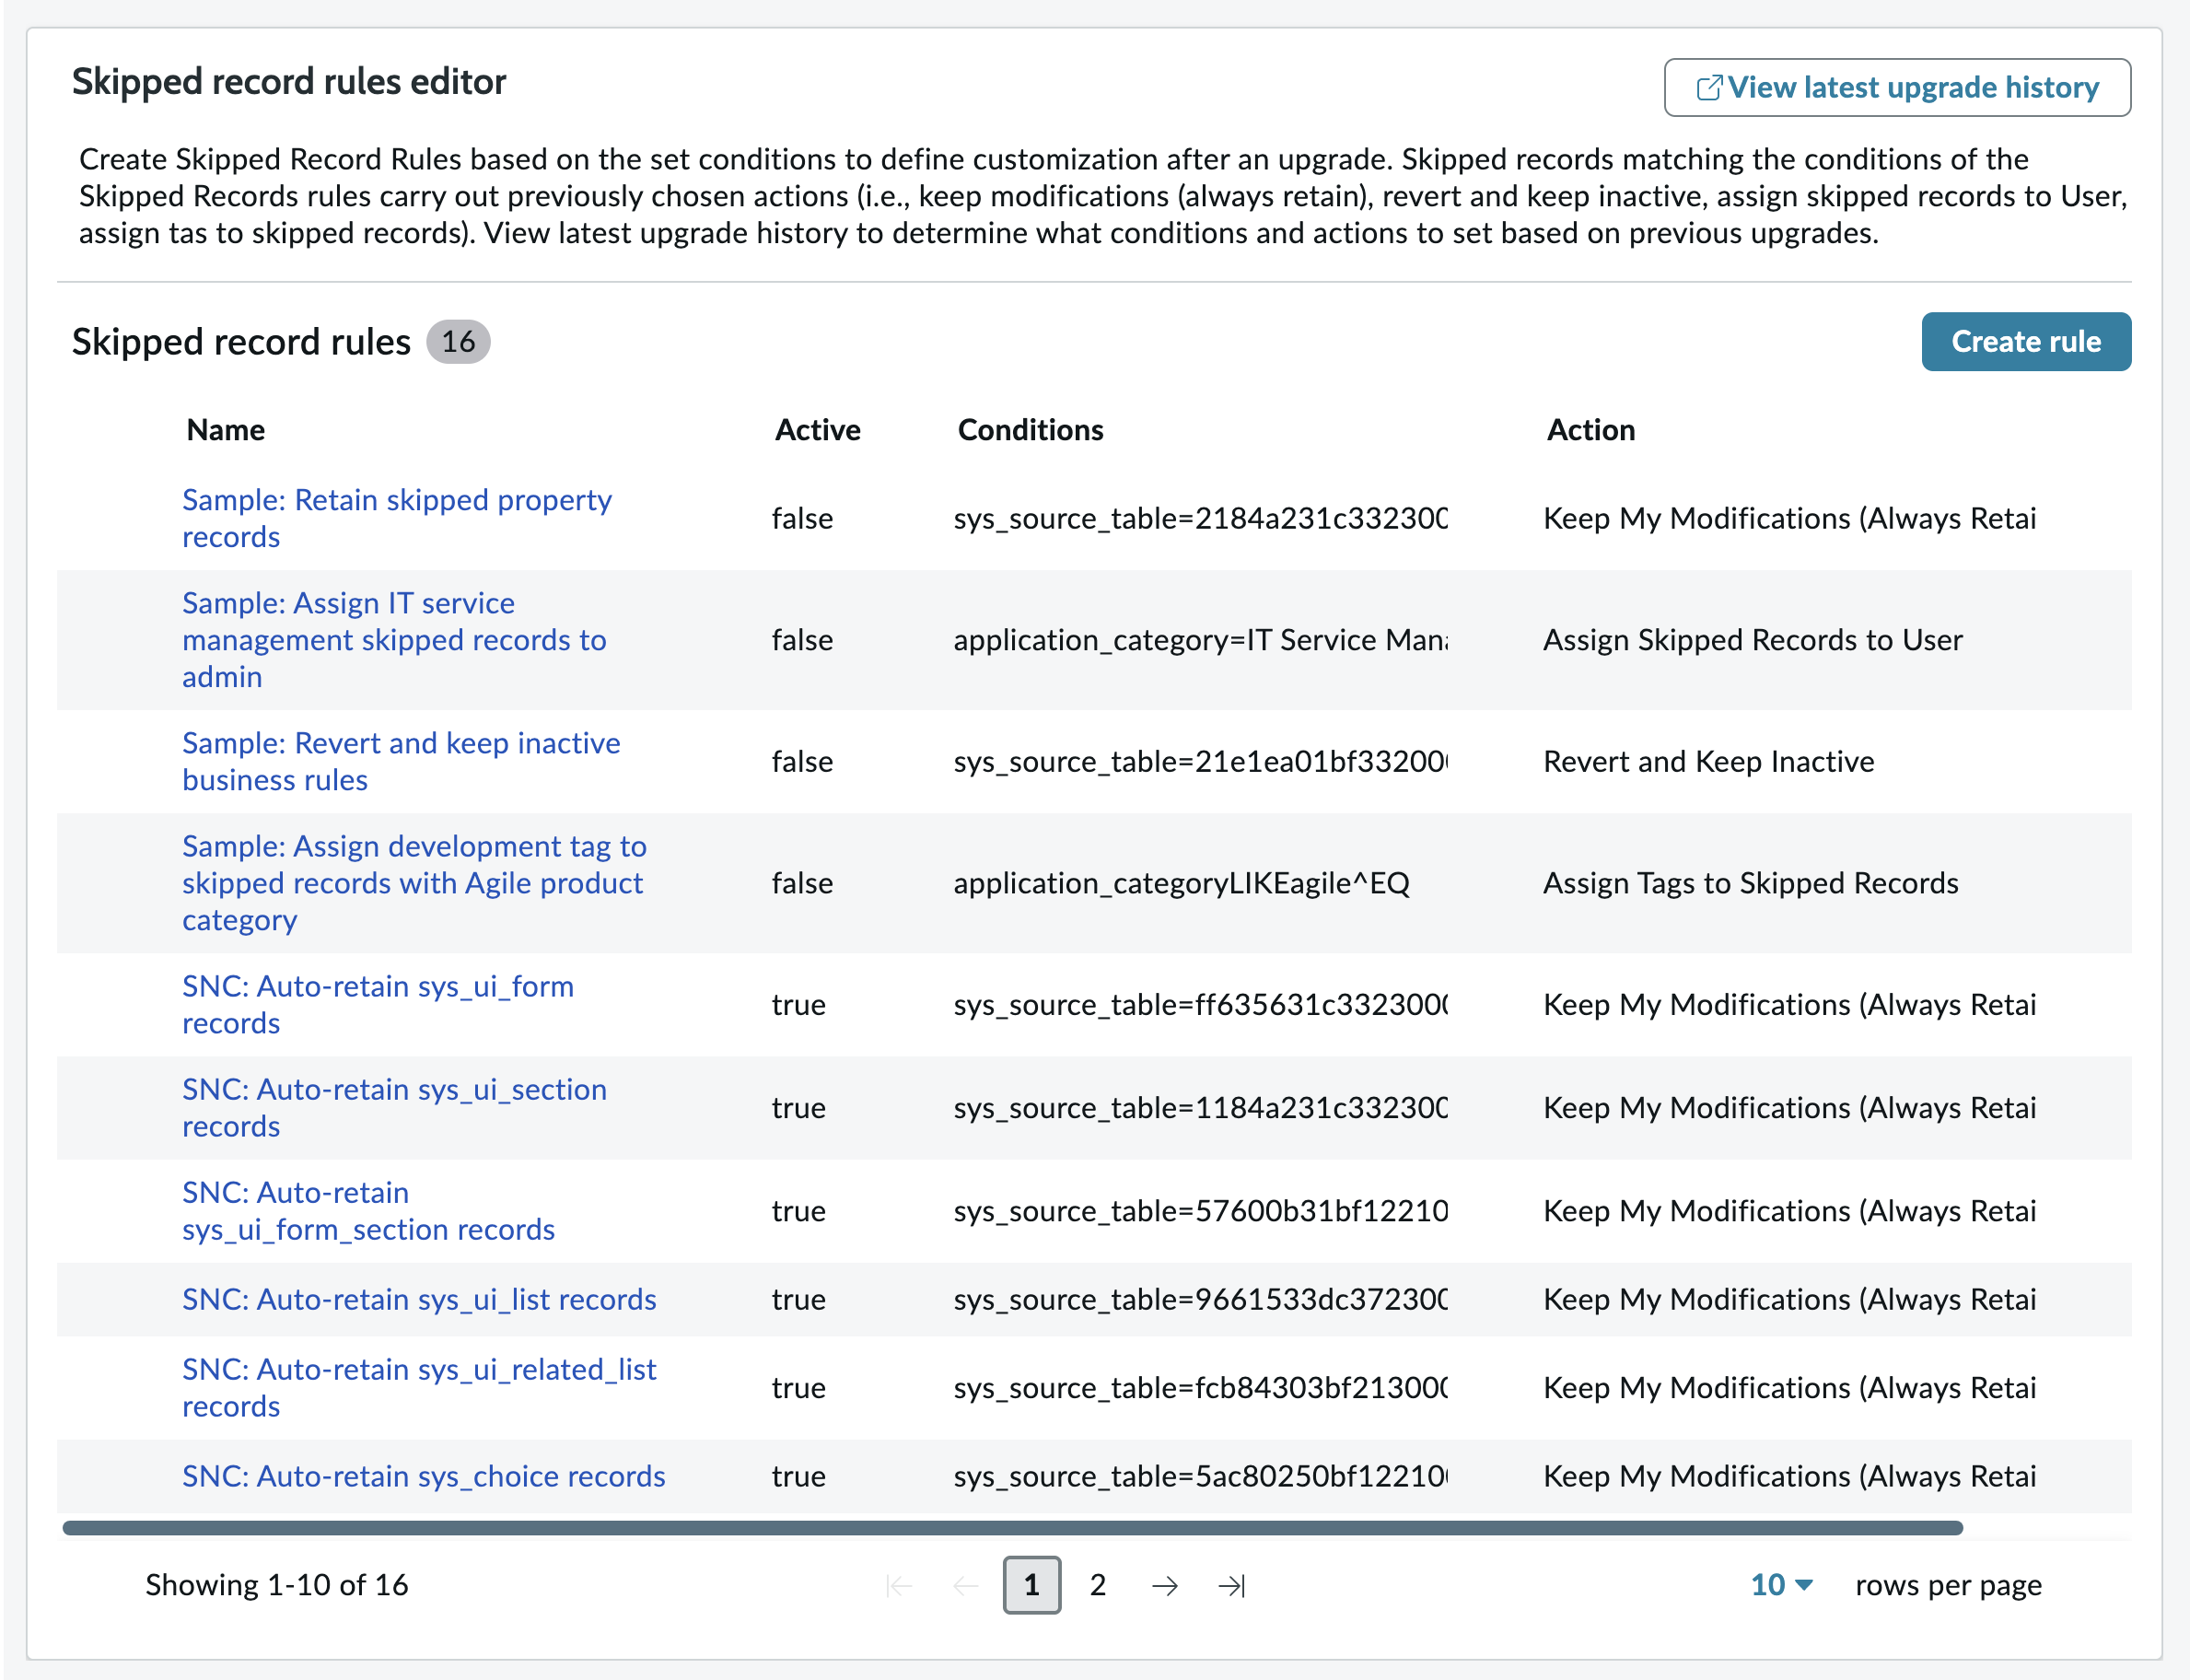This screenshot has width=2190, height=1680.
Task: Open SNC: Auto-retain sys_ui_related_list records
Action: tap(419, 1387)
